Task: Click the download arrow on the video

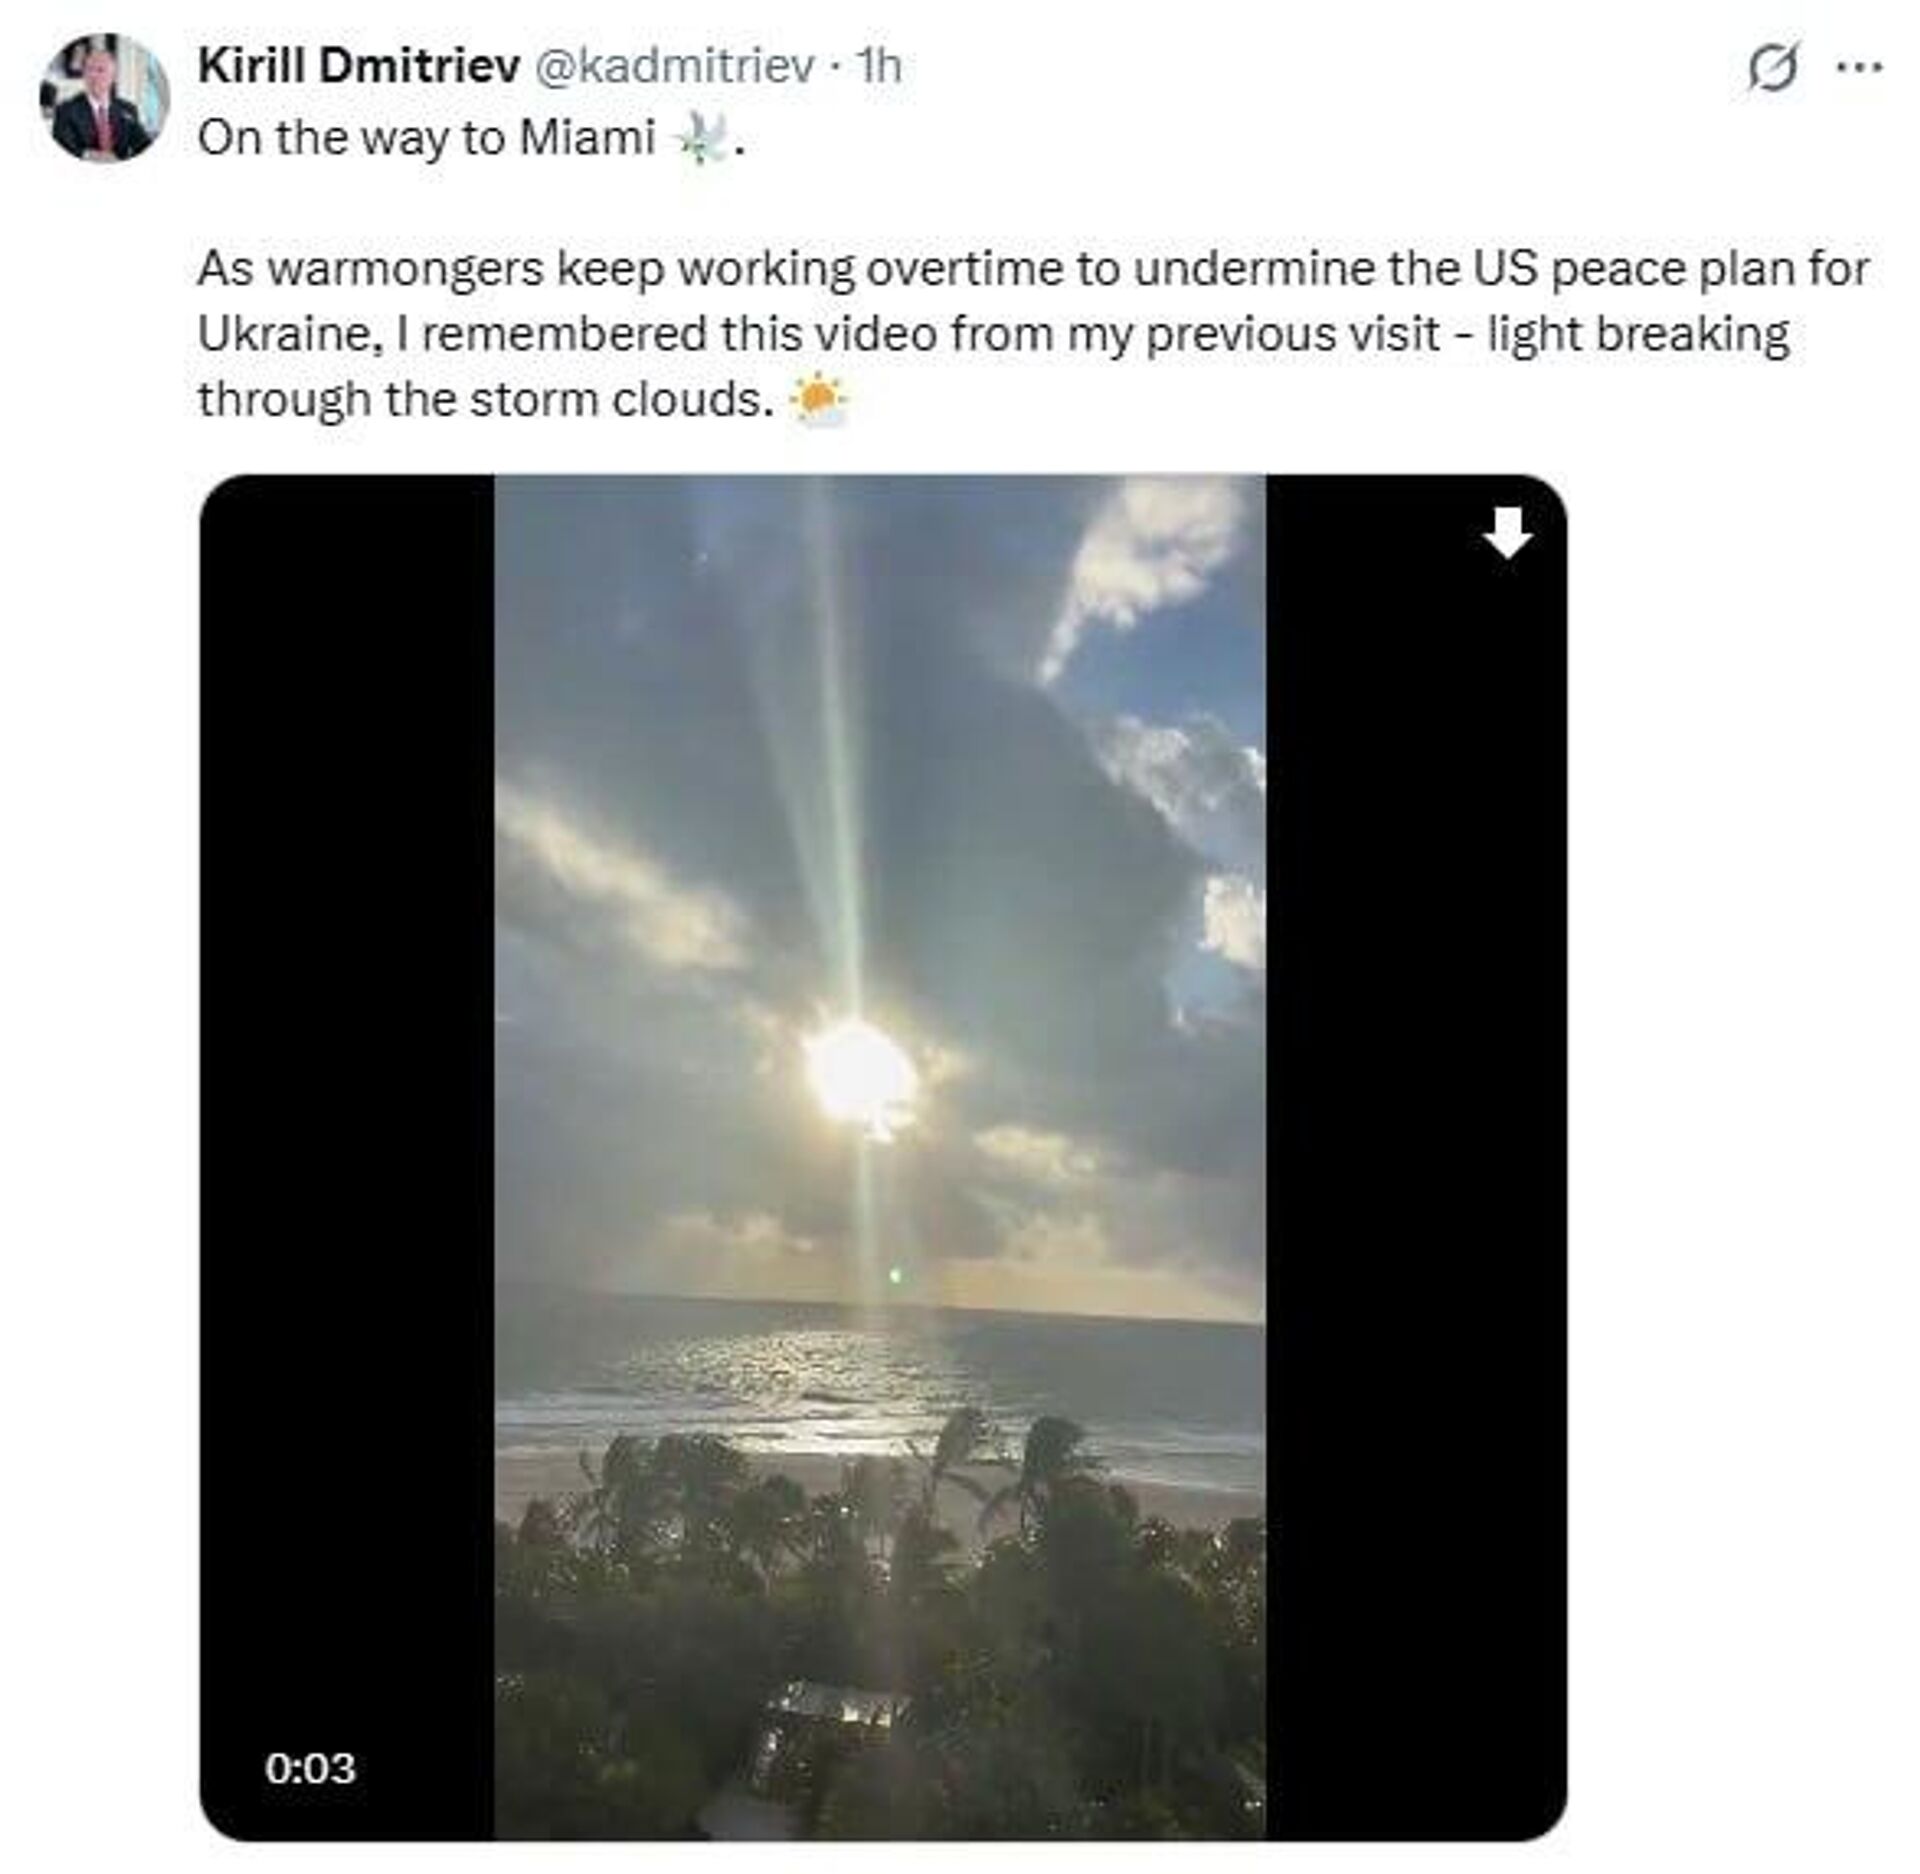Action: pyautogui.click(x=1507, y=532)
